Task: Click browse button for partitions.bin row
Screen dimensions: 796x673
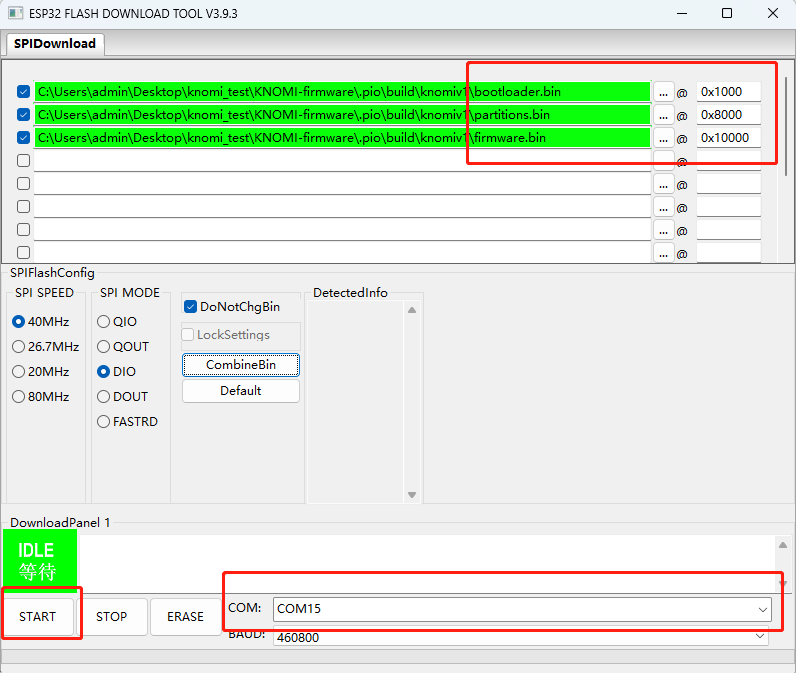Action: click(664, 115)
